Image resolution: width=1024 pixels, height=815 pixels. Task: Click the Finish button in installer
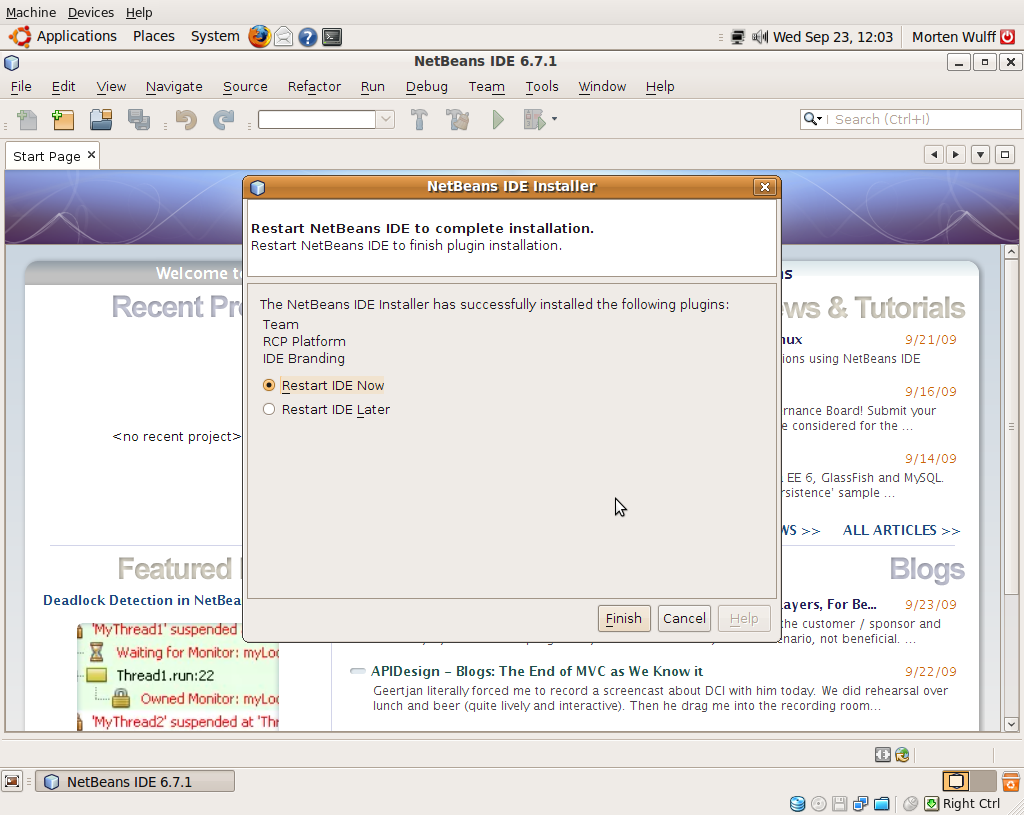(624, 618)
